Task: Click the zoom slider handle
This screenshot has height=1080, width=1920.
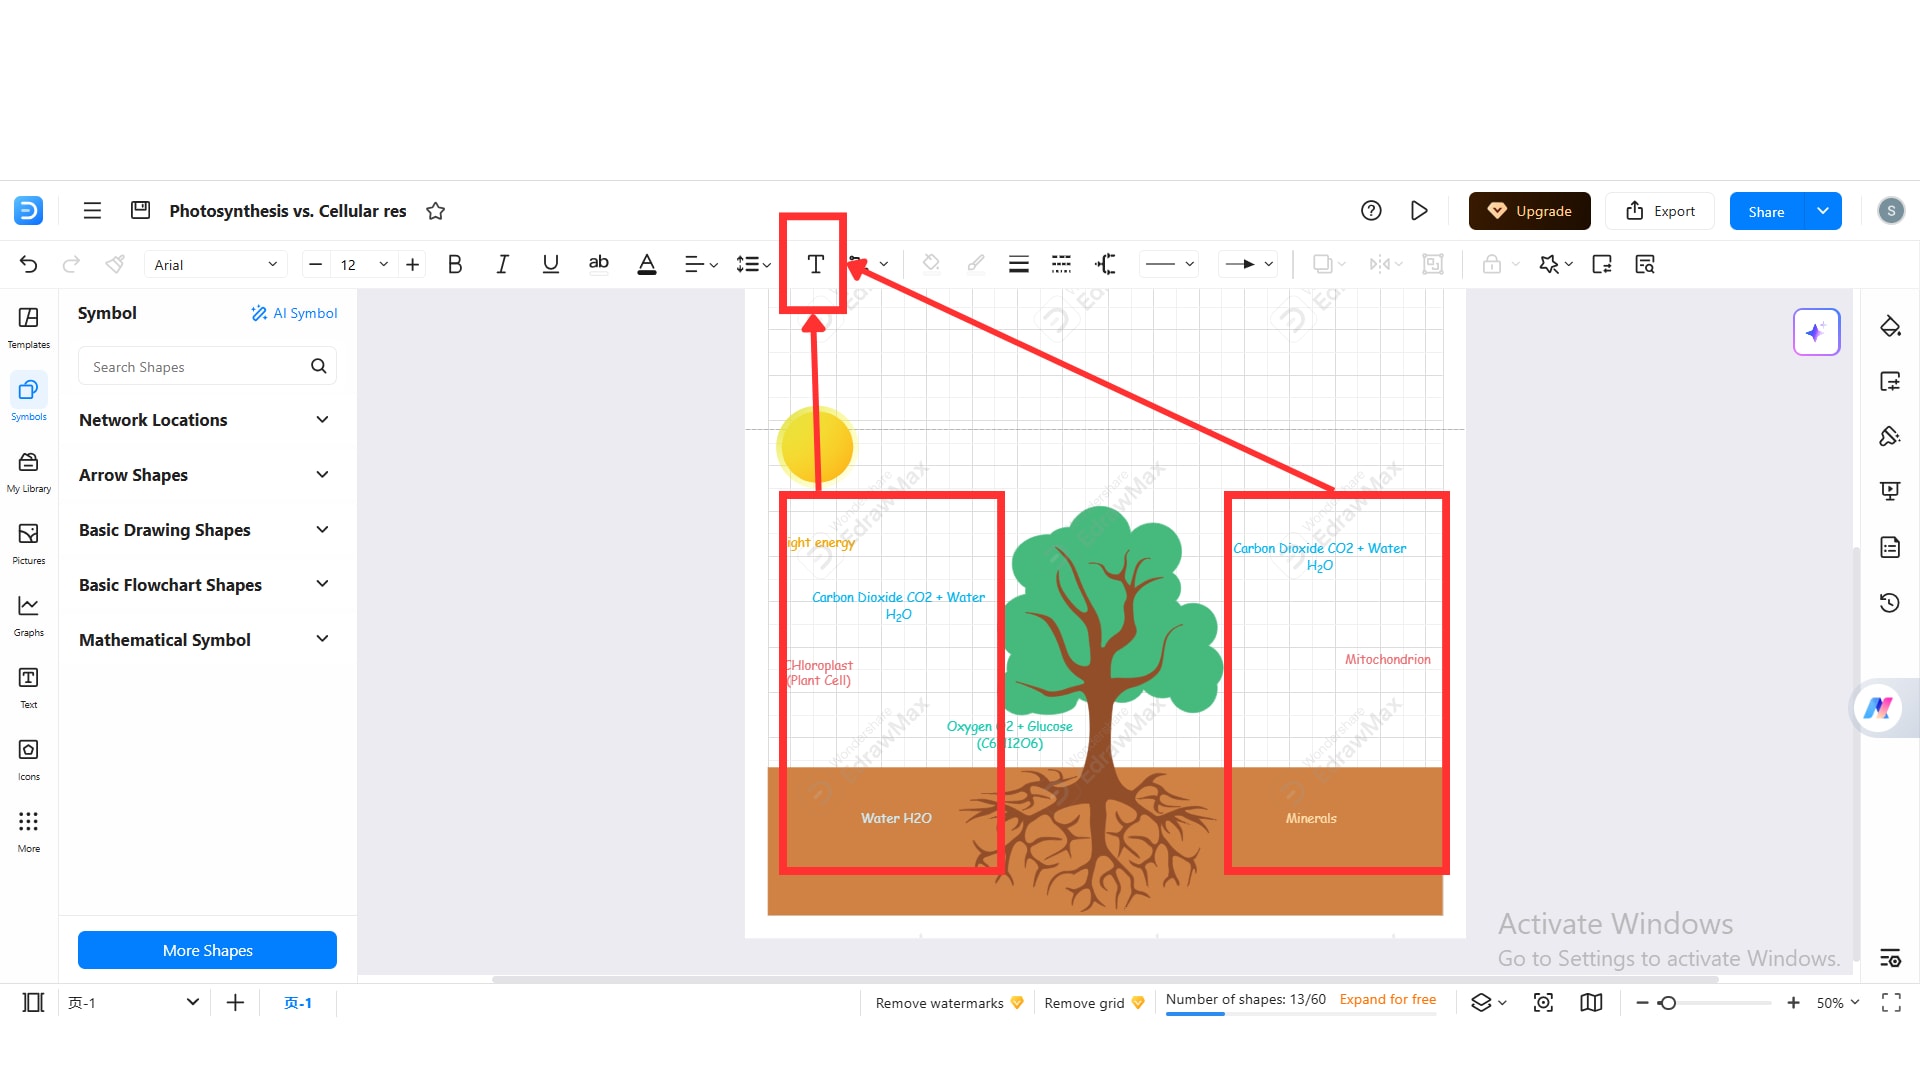Action: coord(1667,1003)
